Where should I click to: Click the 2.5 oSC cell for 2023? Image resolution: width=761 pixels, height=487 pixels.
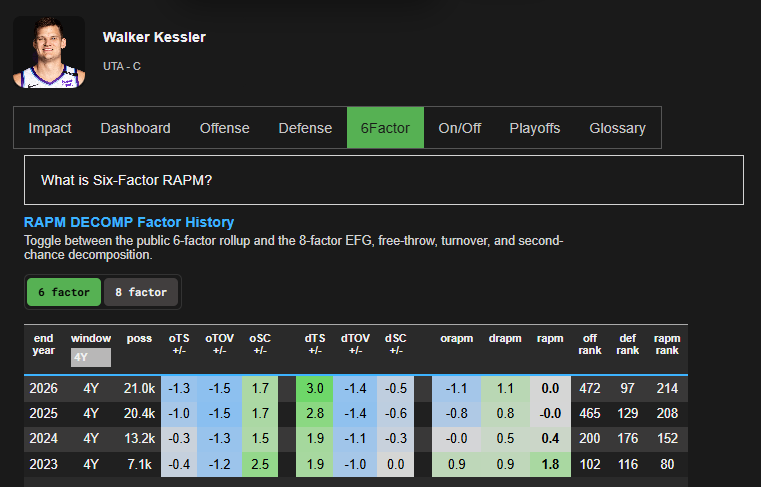coord(260,464)
